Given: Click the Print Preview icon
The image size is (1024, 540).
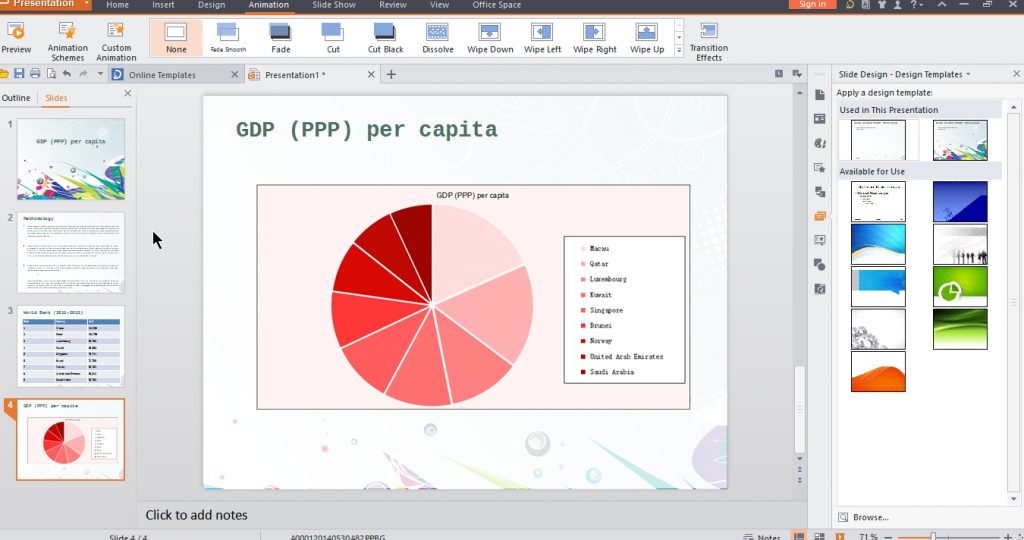Looking at the screenshot, I should pyautogui.click(x=51, y=74).
